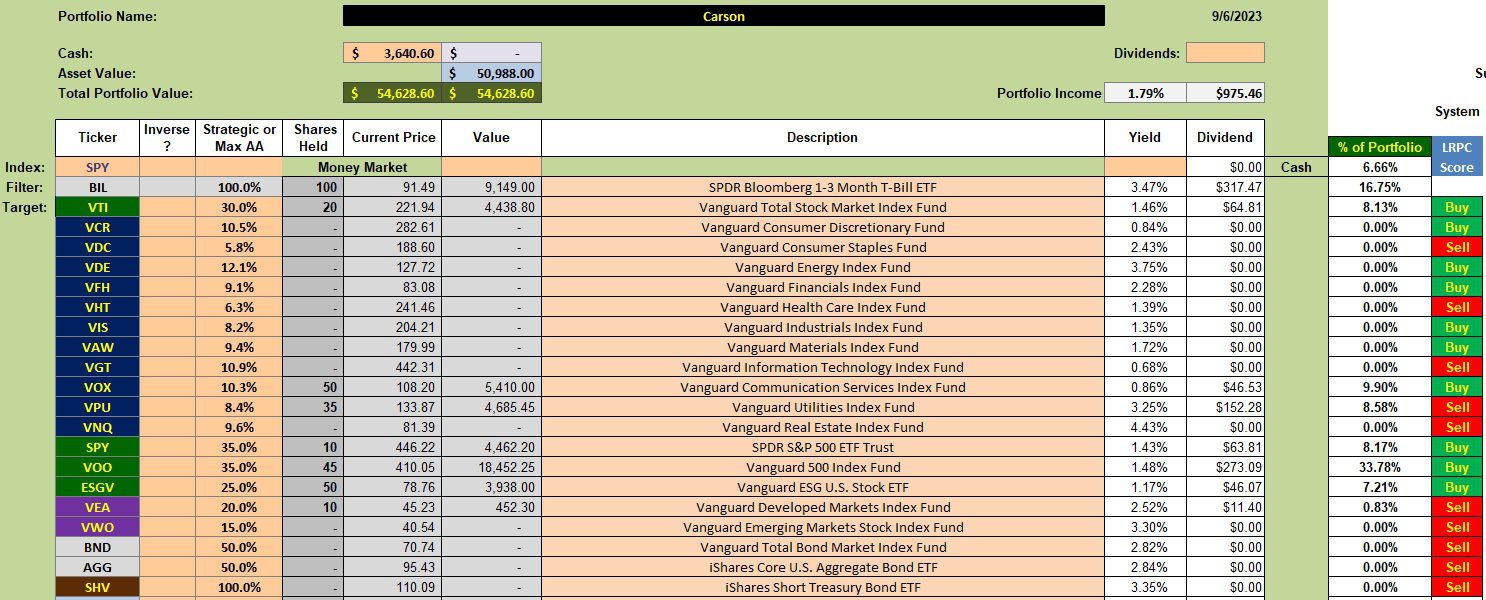Click the Description column header

(822, 138)
